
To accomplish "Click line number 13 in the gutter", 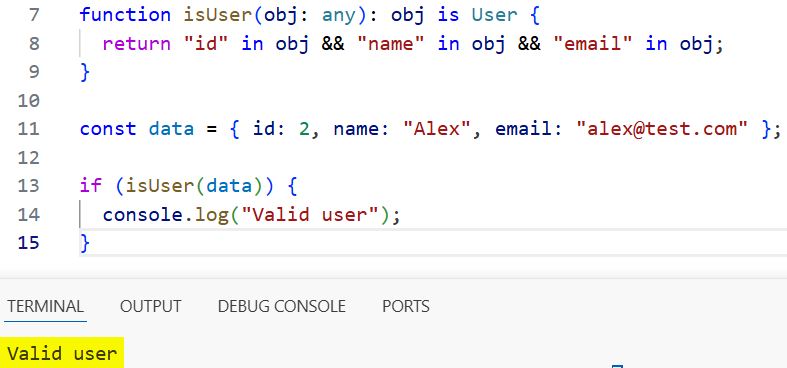I will point(28,186).
